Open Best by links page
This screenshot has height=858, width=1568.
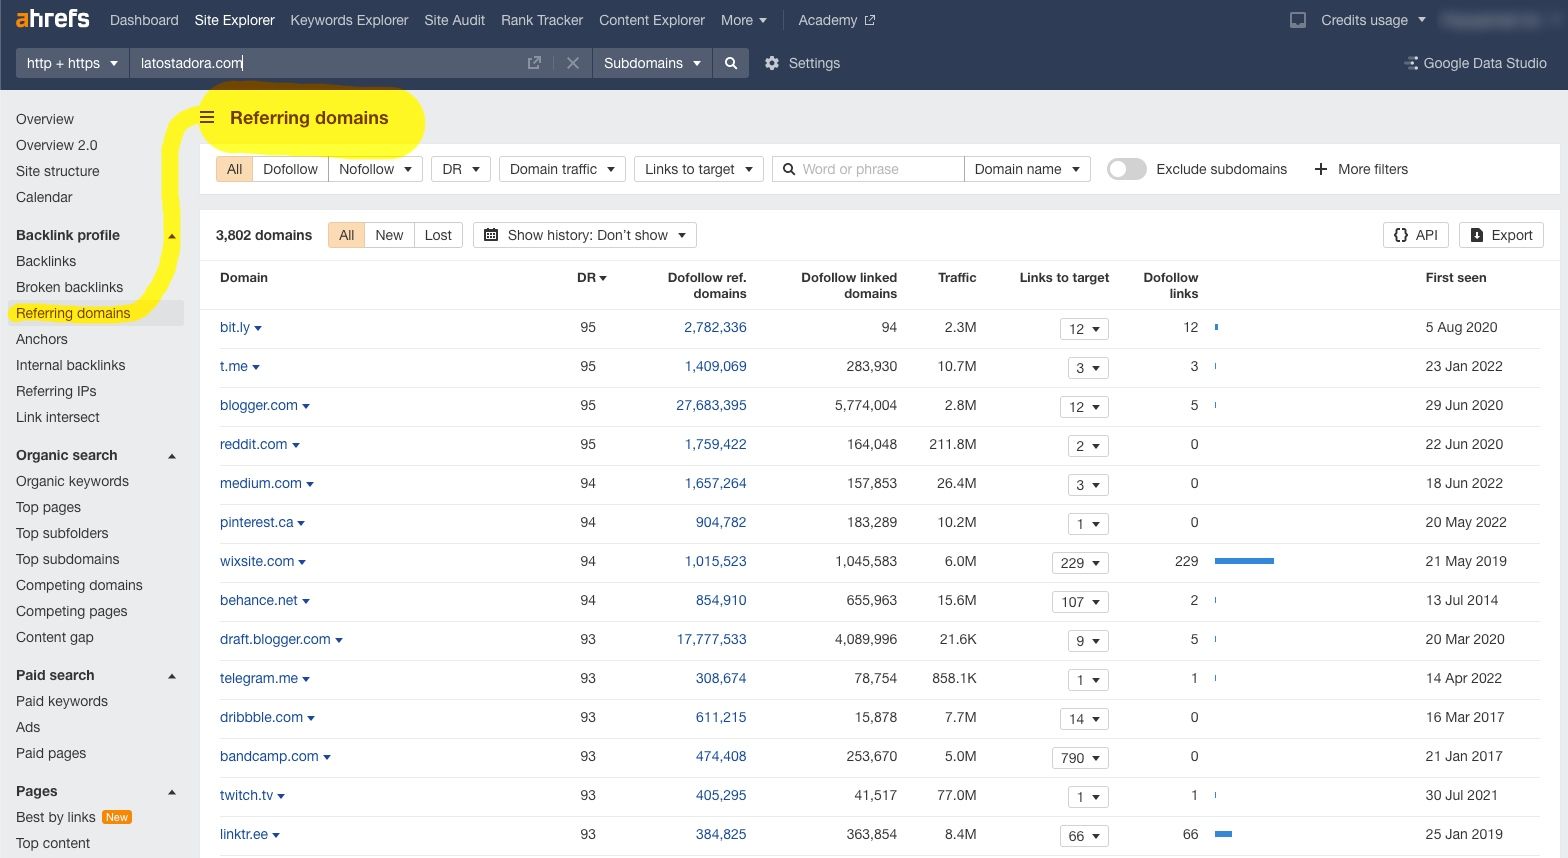click(56, 817)
